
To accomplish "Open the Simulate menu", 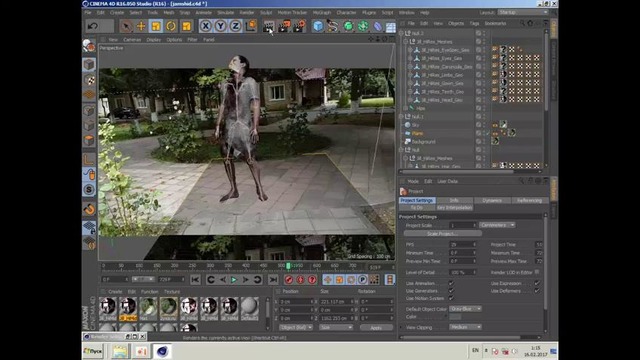I will (225, 13).
